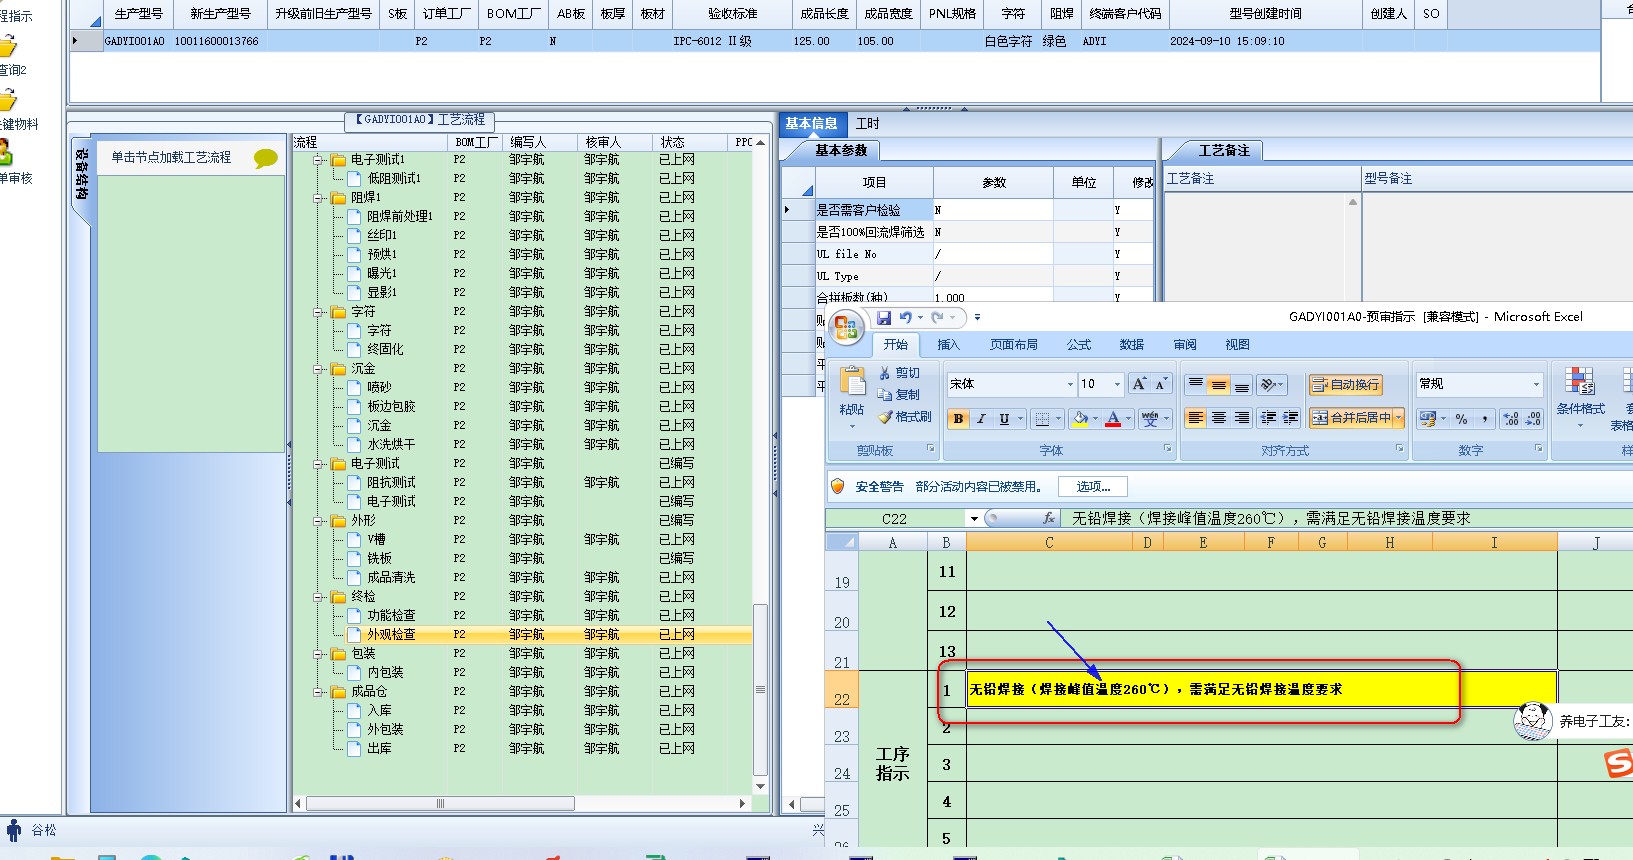Toggle Bold formatting in Excel
The image size is (1633, 860).
958,419
